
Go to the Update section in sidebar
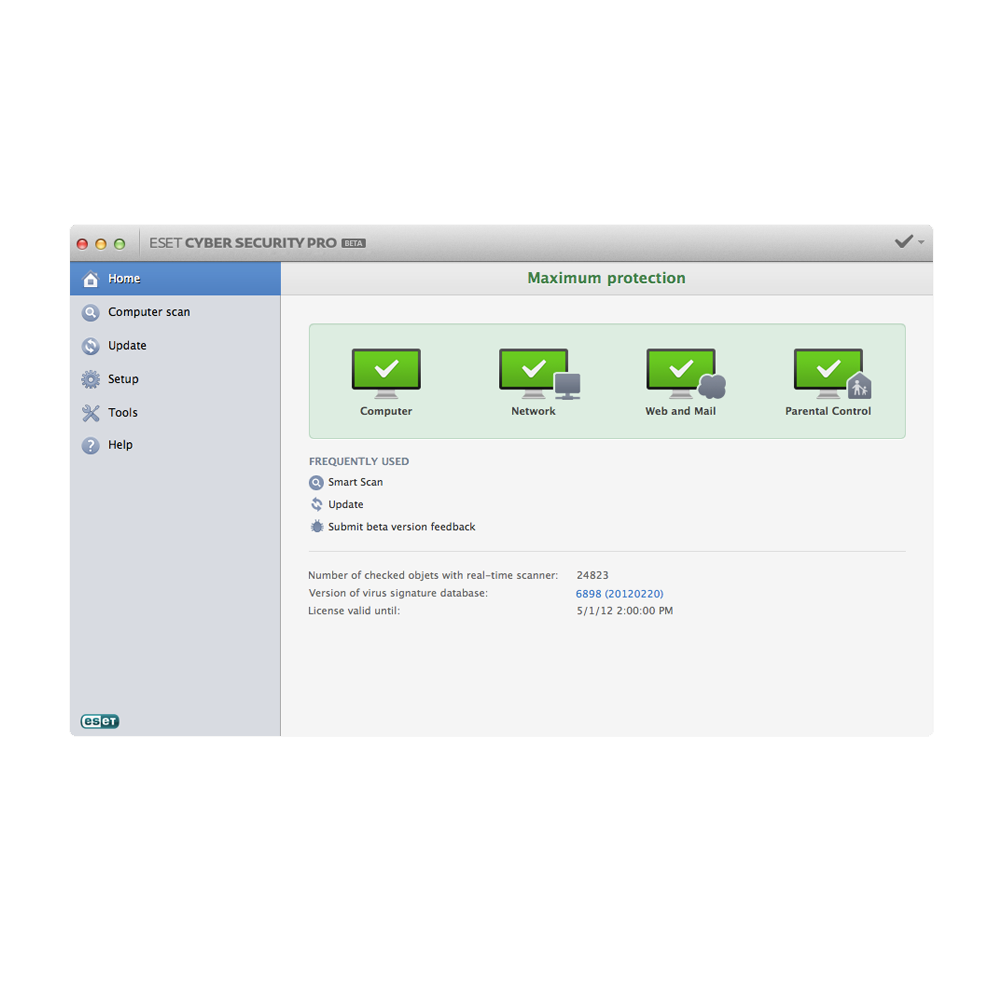[175, 346]
